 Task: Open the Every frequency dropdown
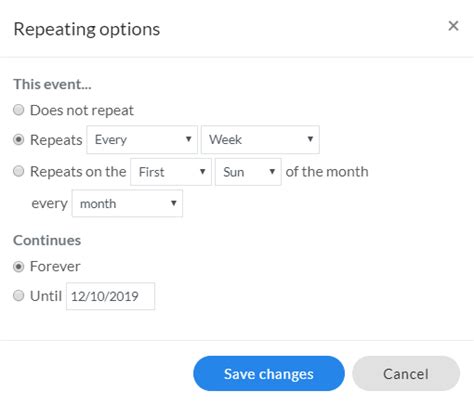coord(142,139)
